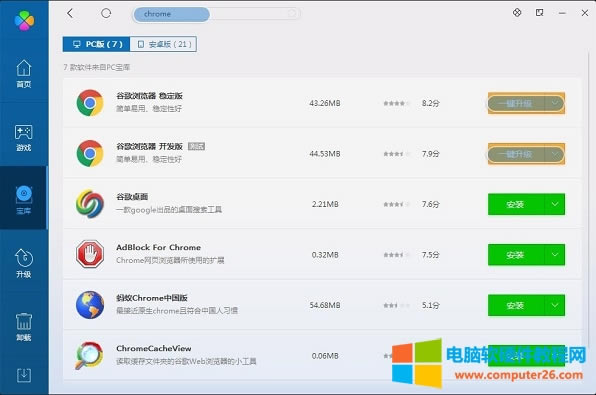This screenshot has width=596, height=395.
Task: Click the search box containing chrome
Action: point(216,14)
